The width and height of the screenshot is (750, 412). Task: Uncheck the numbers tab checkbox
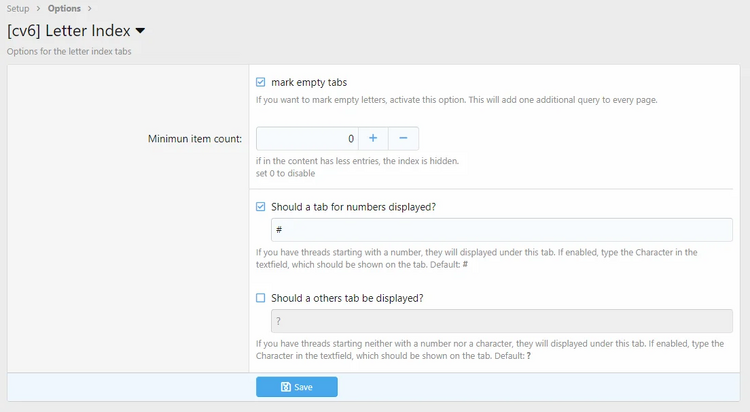(x=261, y=207)
